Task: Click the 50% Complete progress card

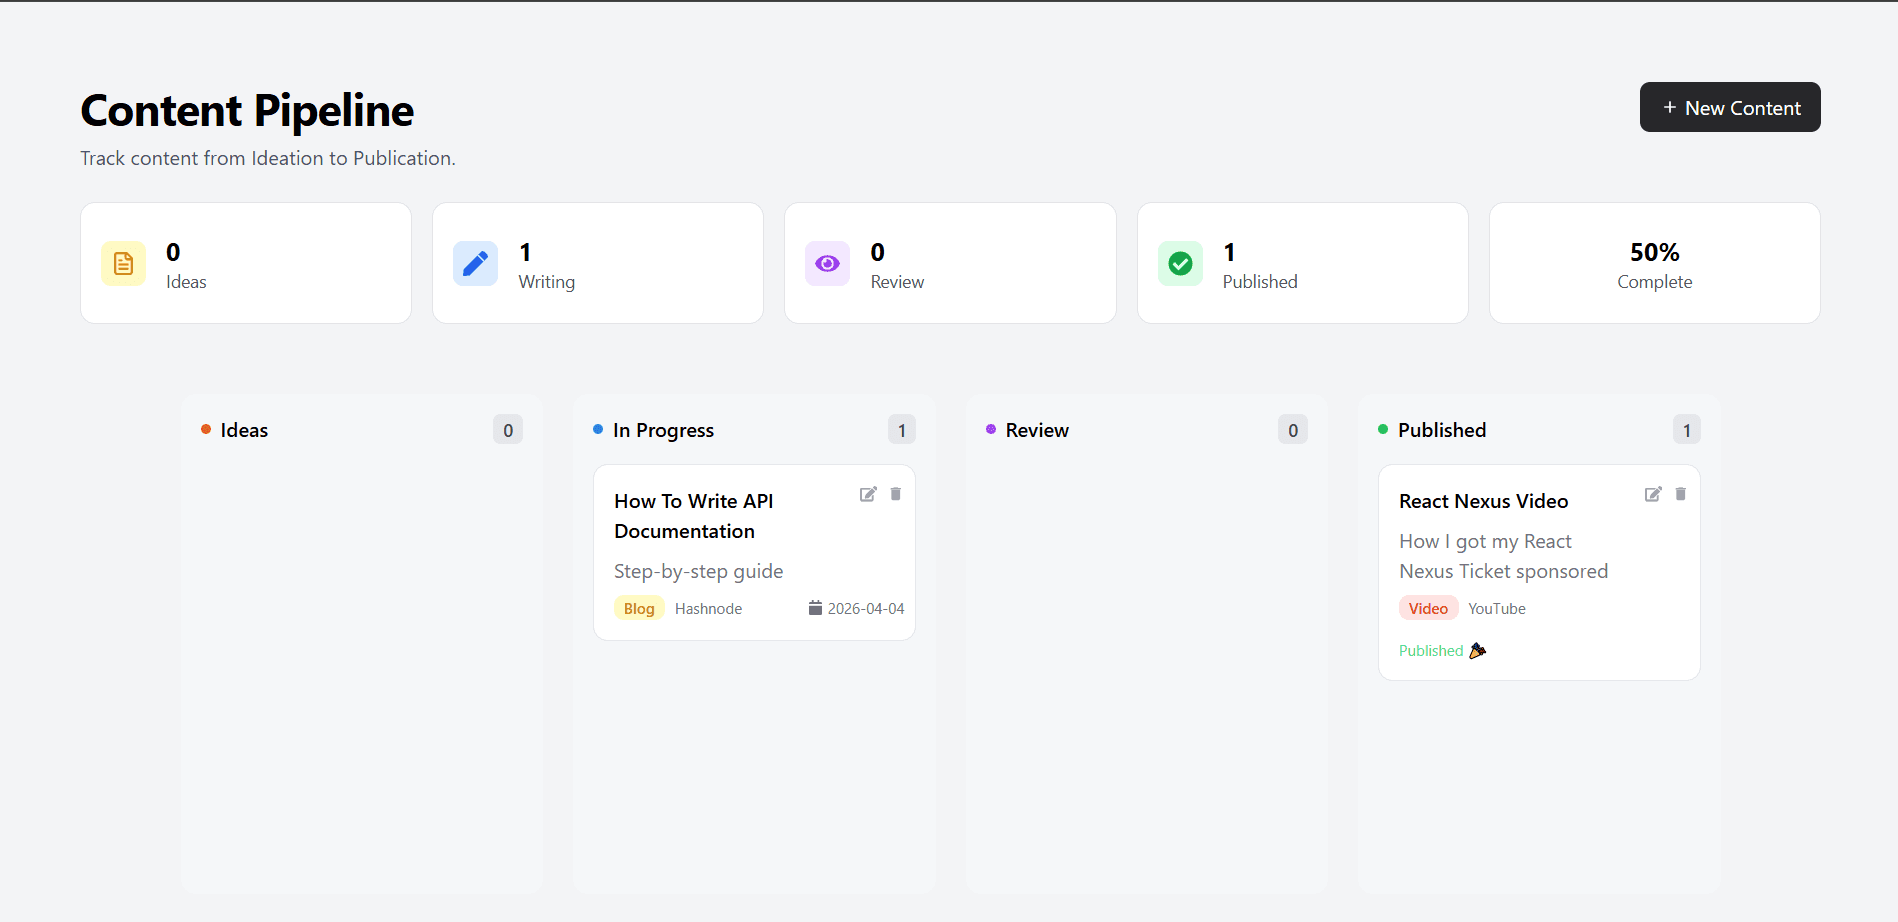Action: point(1654,263)
